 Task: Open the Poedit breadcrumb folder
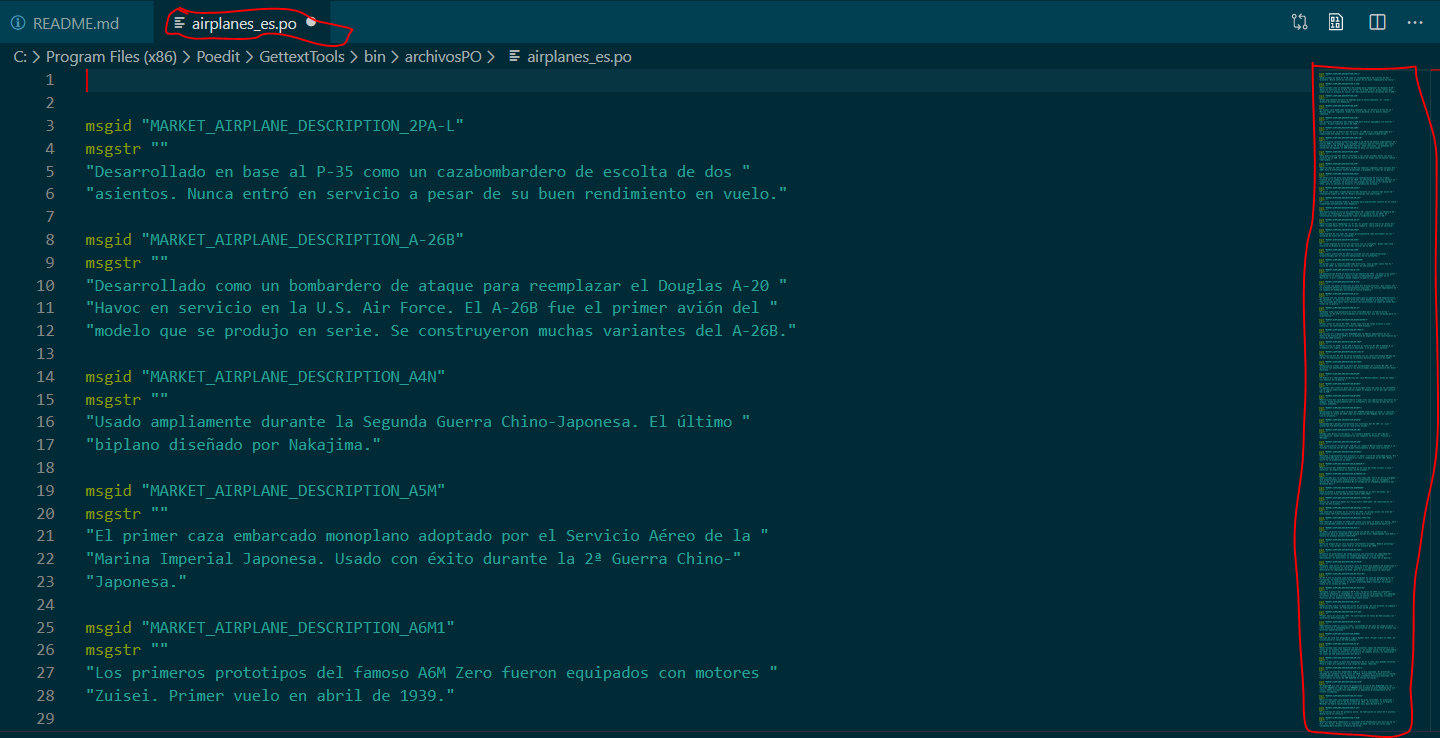click(x=217, y=57)
